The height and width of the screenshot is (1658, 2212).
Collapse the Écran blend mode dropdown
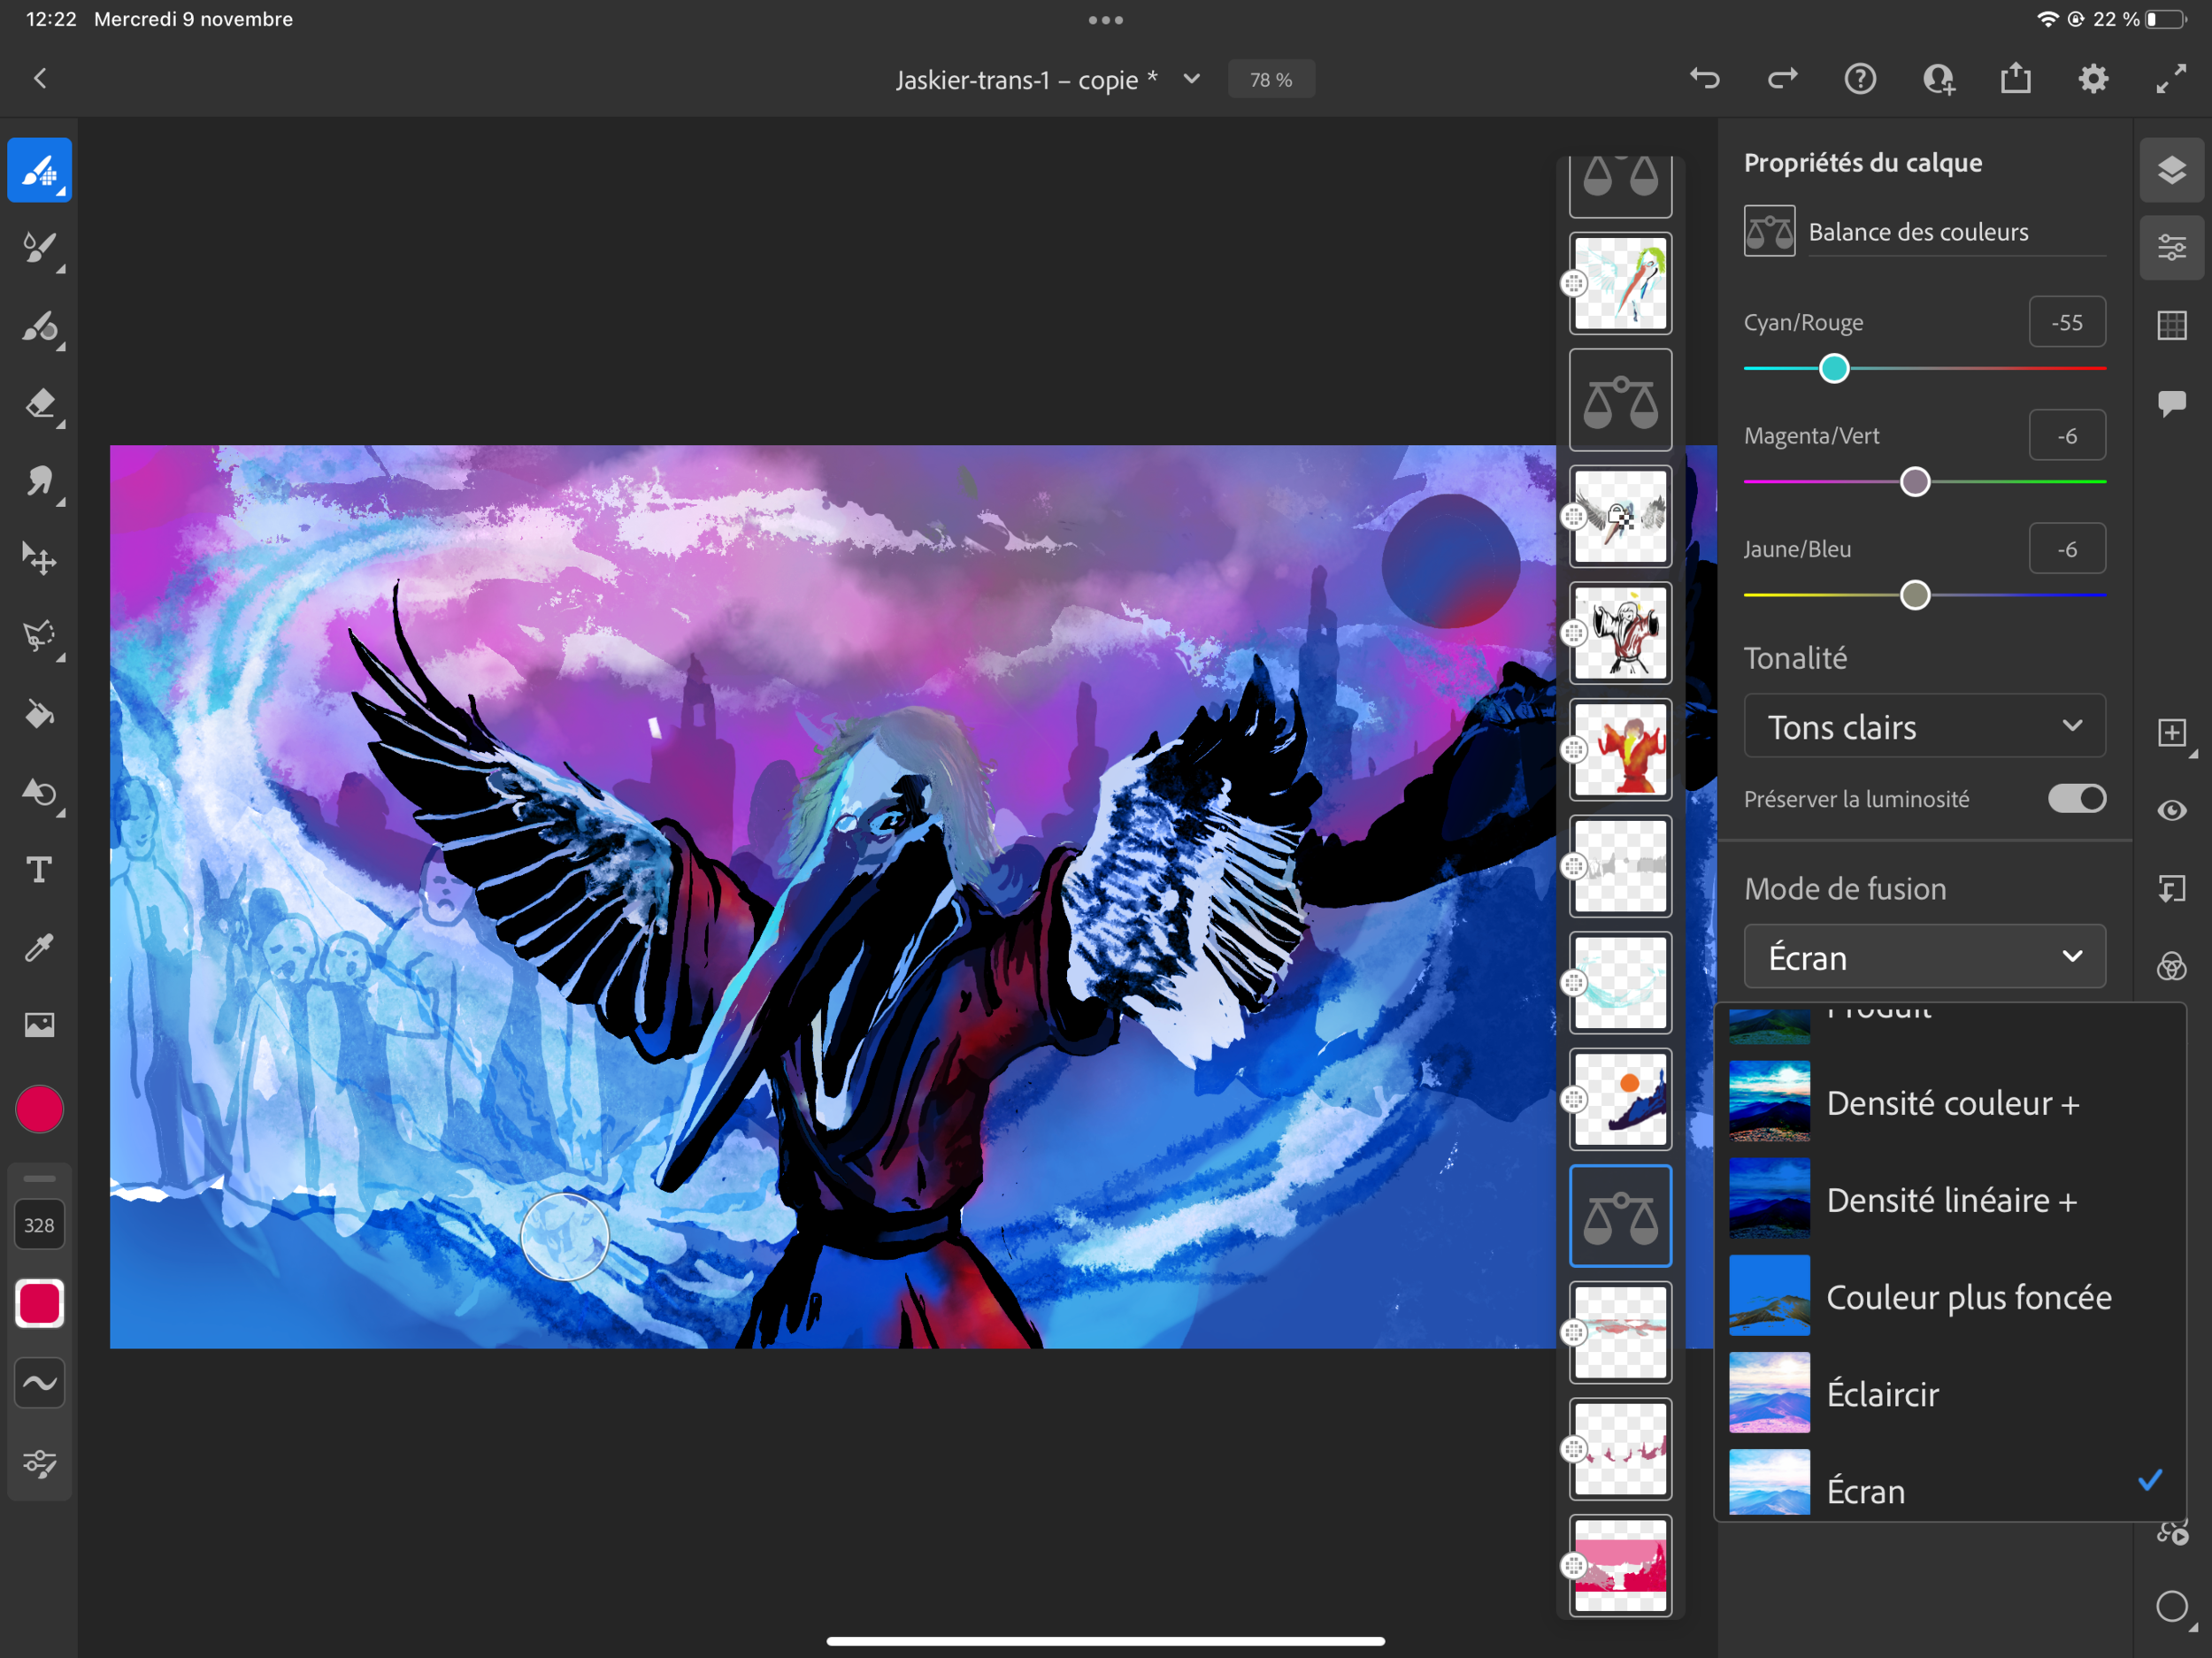(x=1924, y=957)
